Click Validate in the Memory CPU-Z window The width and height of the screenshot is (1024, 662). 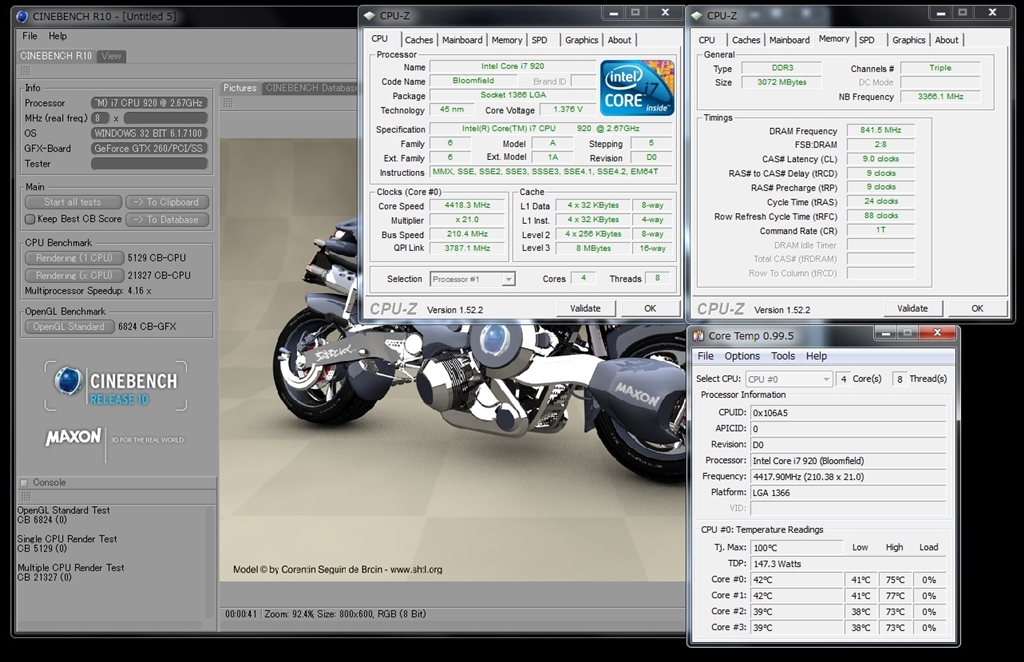[912, 308]
